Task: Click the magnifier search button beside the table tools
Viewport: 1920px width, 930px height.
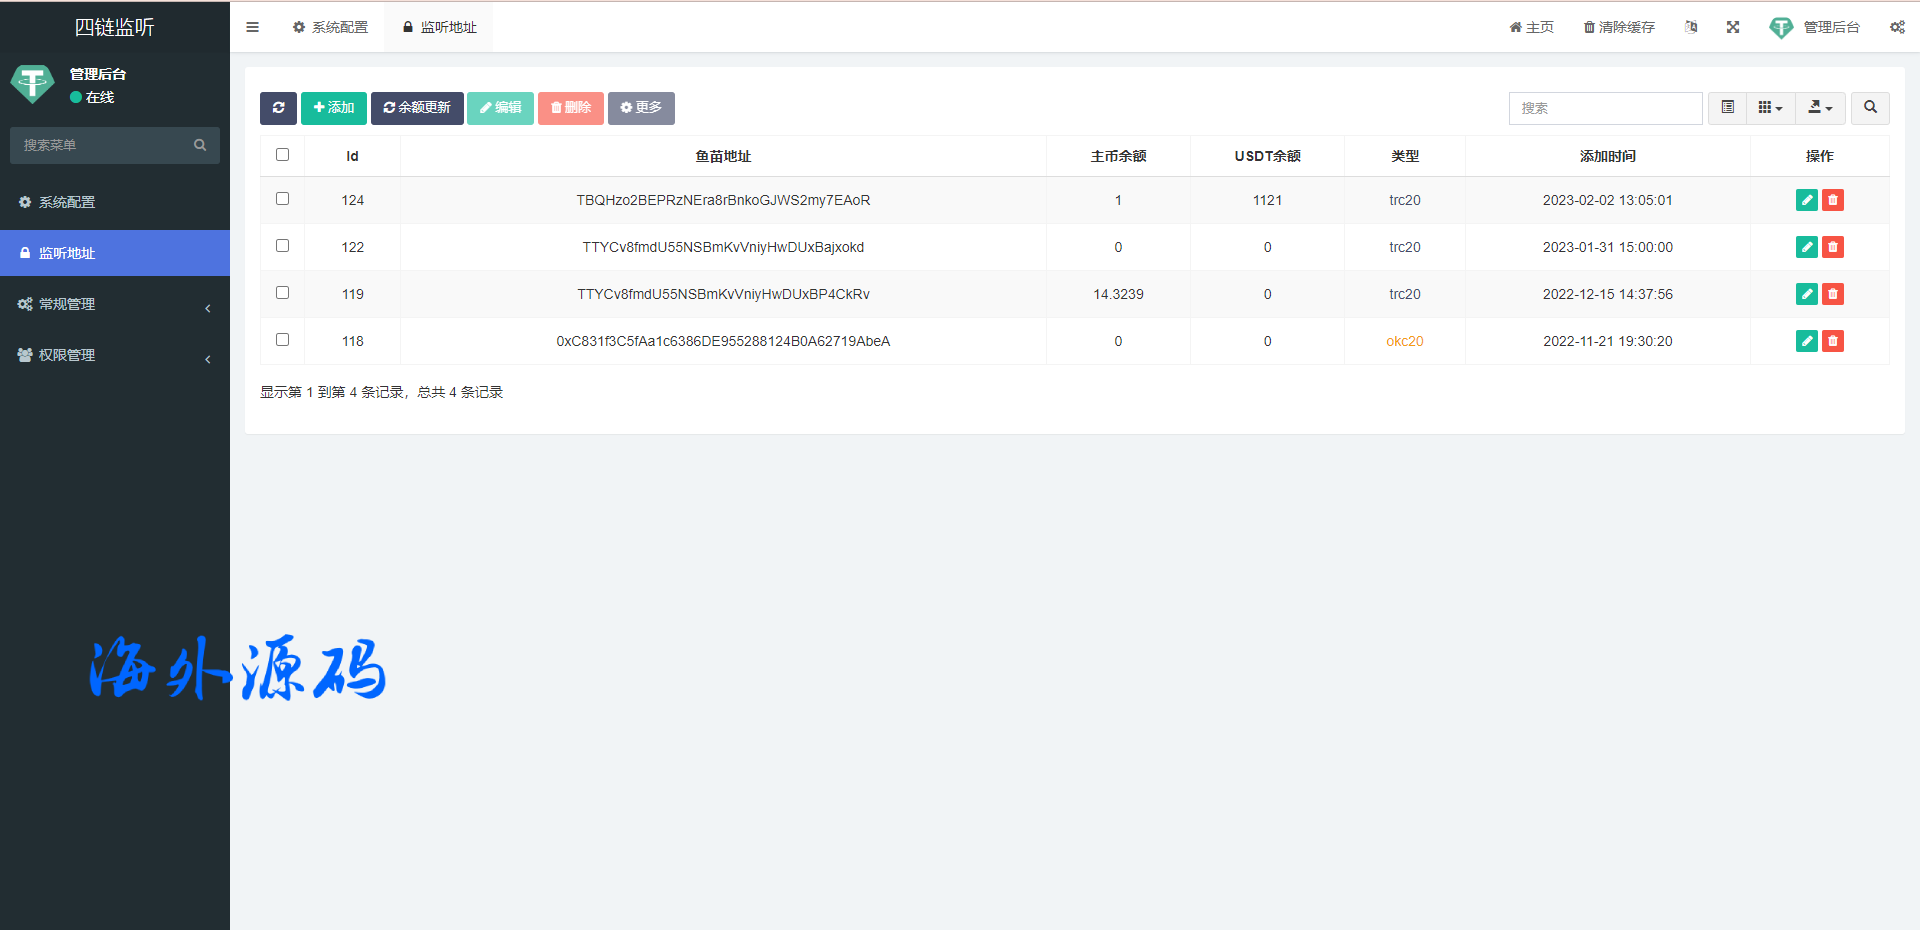Action: point(1870,108)
